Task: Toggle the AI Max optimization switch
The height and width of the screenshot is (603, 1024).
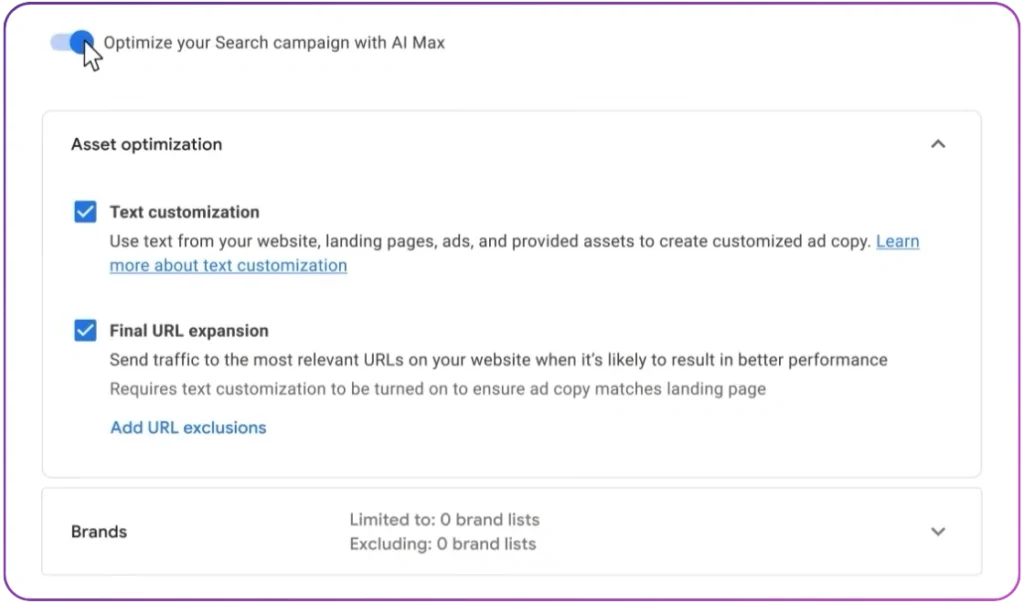Action: tap(73, 43)
